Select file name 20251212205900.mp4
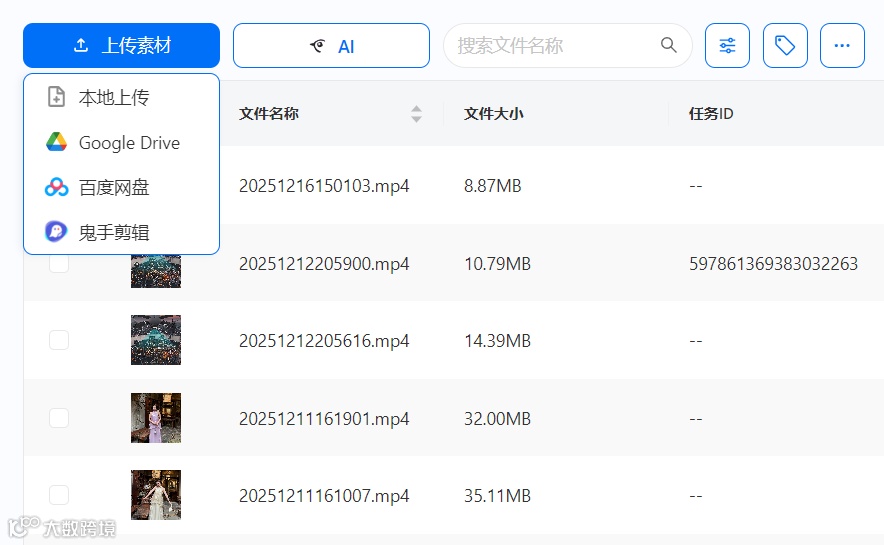This screenshot has width=884, height=545. (324, 264)
